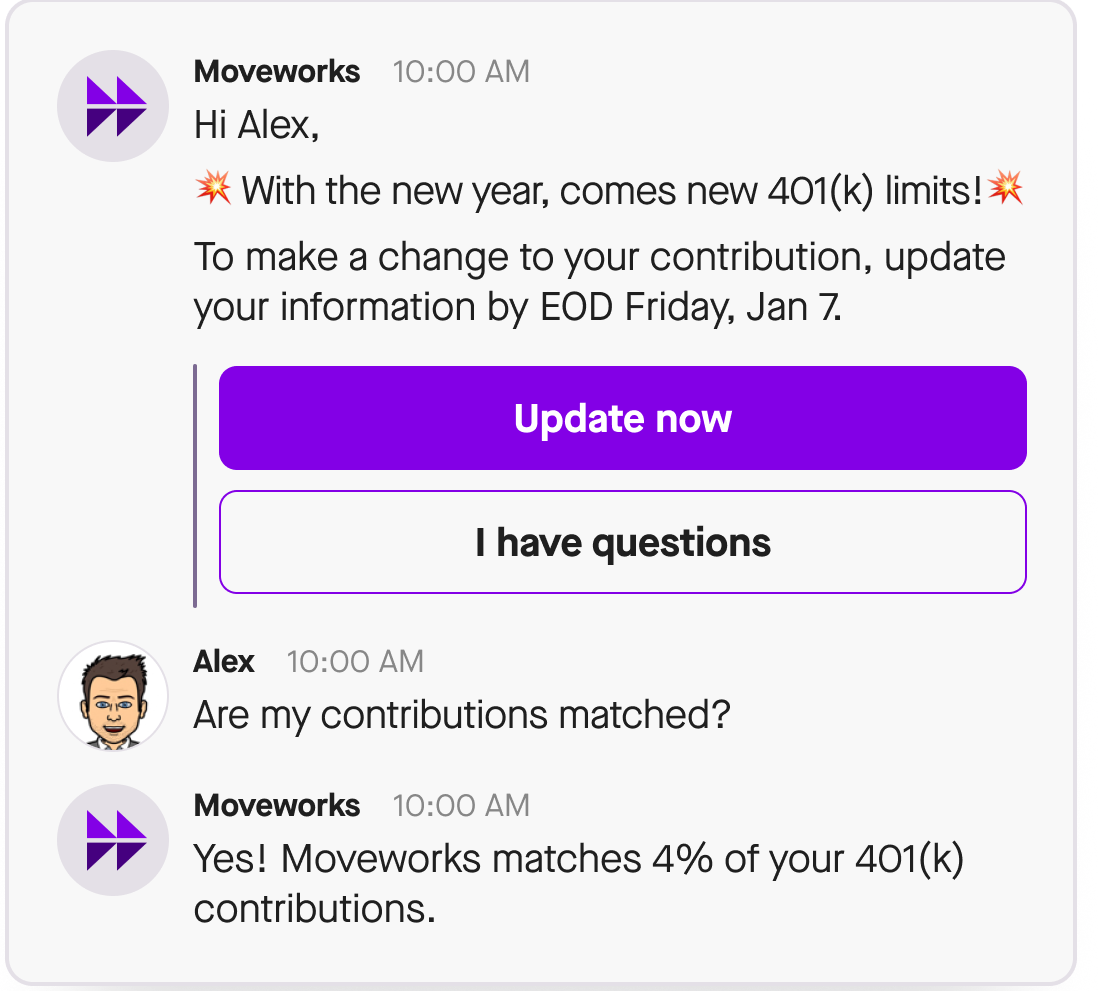Image resolution: width=1098 pixels, height=991 pixels.
Task: Select Alex's "Are my contributions matched?" message
Action: (x=461, y=714)
